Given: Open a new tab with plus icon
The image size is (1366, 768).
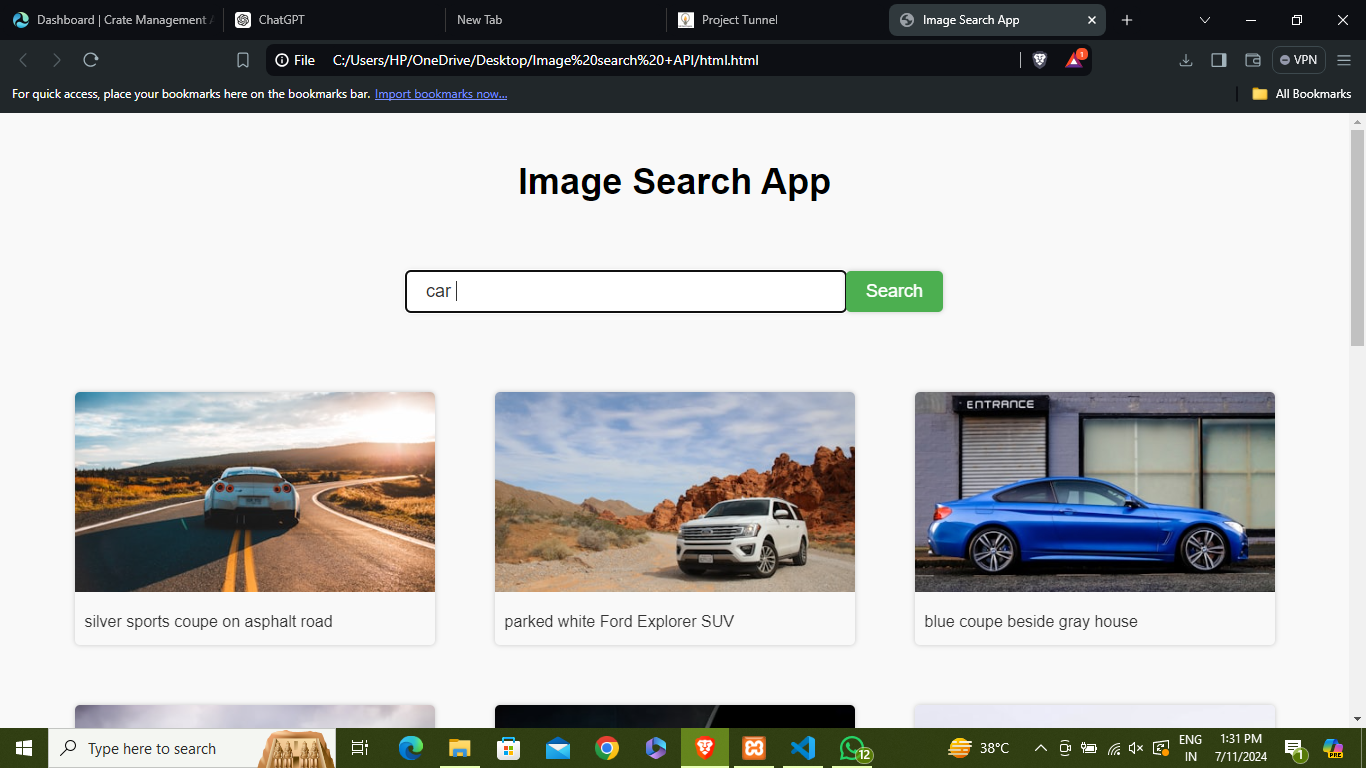Looking at the screenshot, I should click(x=1127, y=20).
